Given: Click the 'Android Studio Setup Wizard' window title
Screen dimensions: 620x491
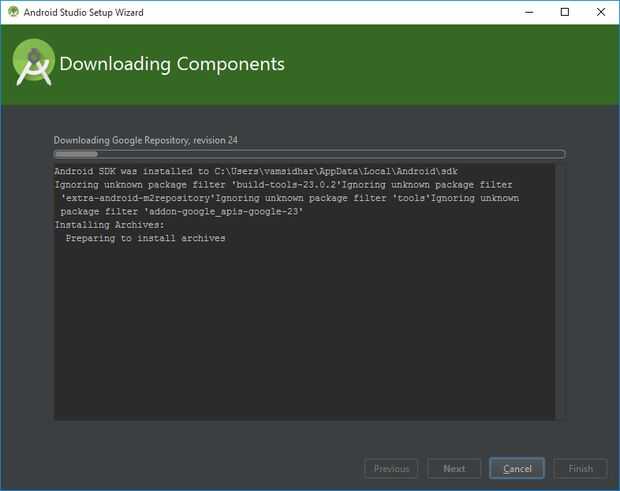Looking at the screenshot, I should coord(83,12).
